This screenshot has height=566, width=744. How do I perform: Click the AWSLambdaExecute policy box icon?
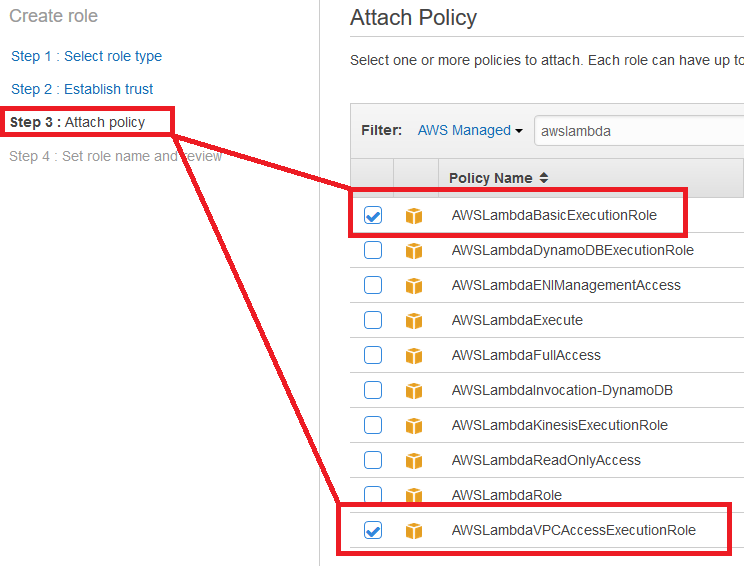pyautogui.click(x=414, y=321)
